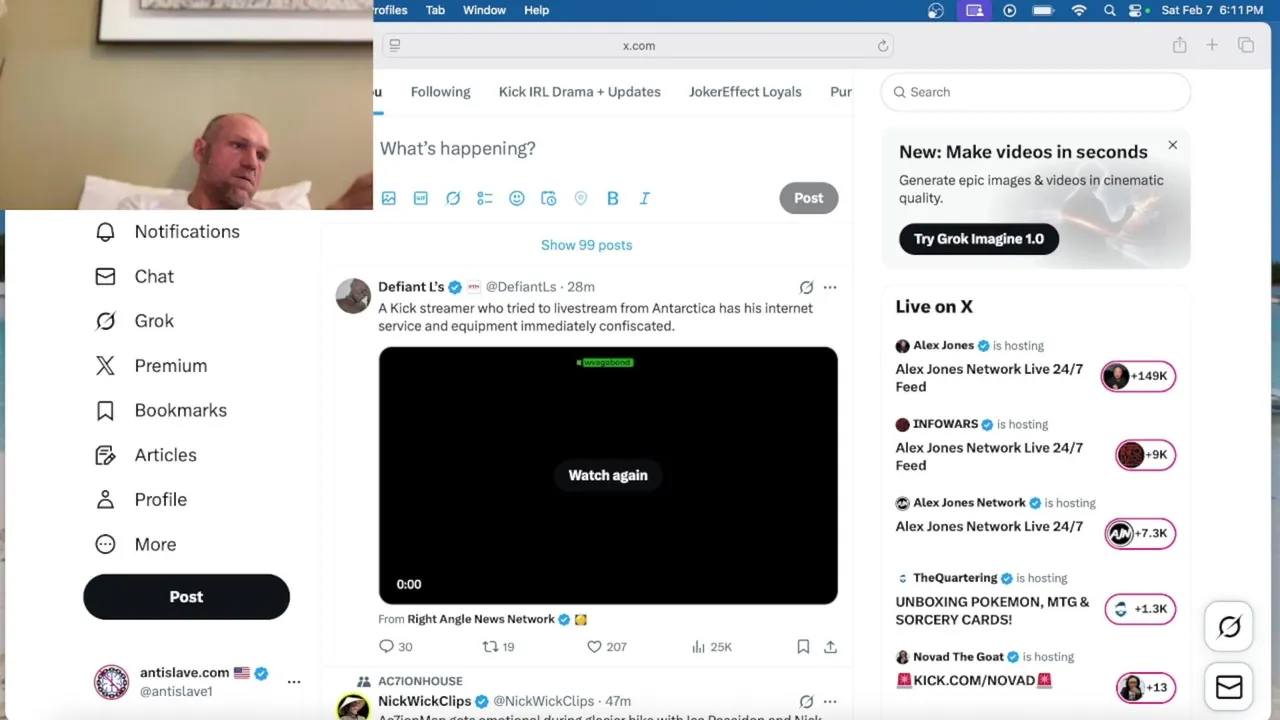Open the Grok icon in sidebar

(x=105, y=321)
